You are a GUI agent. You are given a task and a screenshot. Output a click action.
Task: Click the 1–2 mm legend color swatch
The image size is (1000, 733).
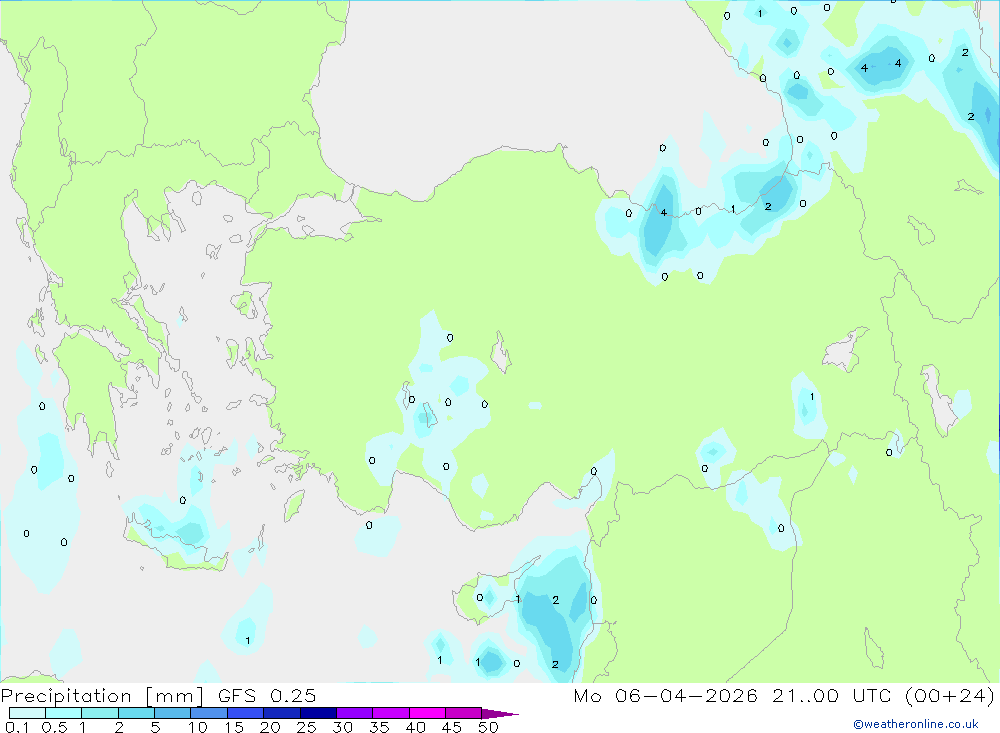100,713
